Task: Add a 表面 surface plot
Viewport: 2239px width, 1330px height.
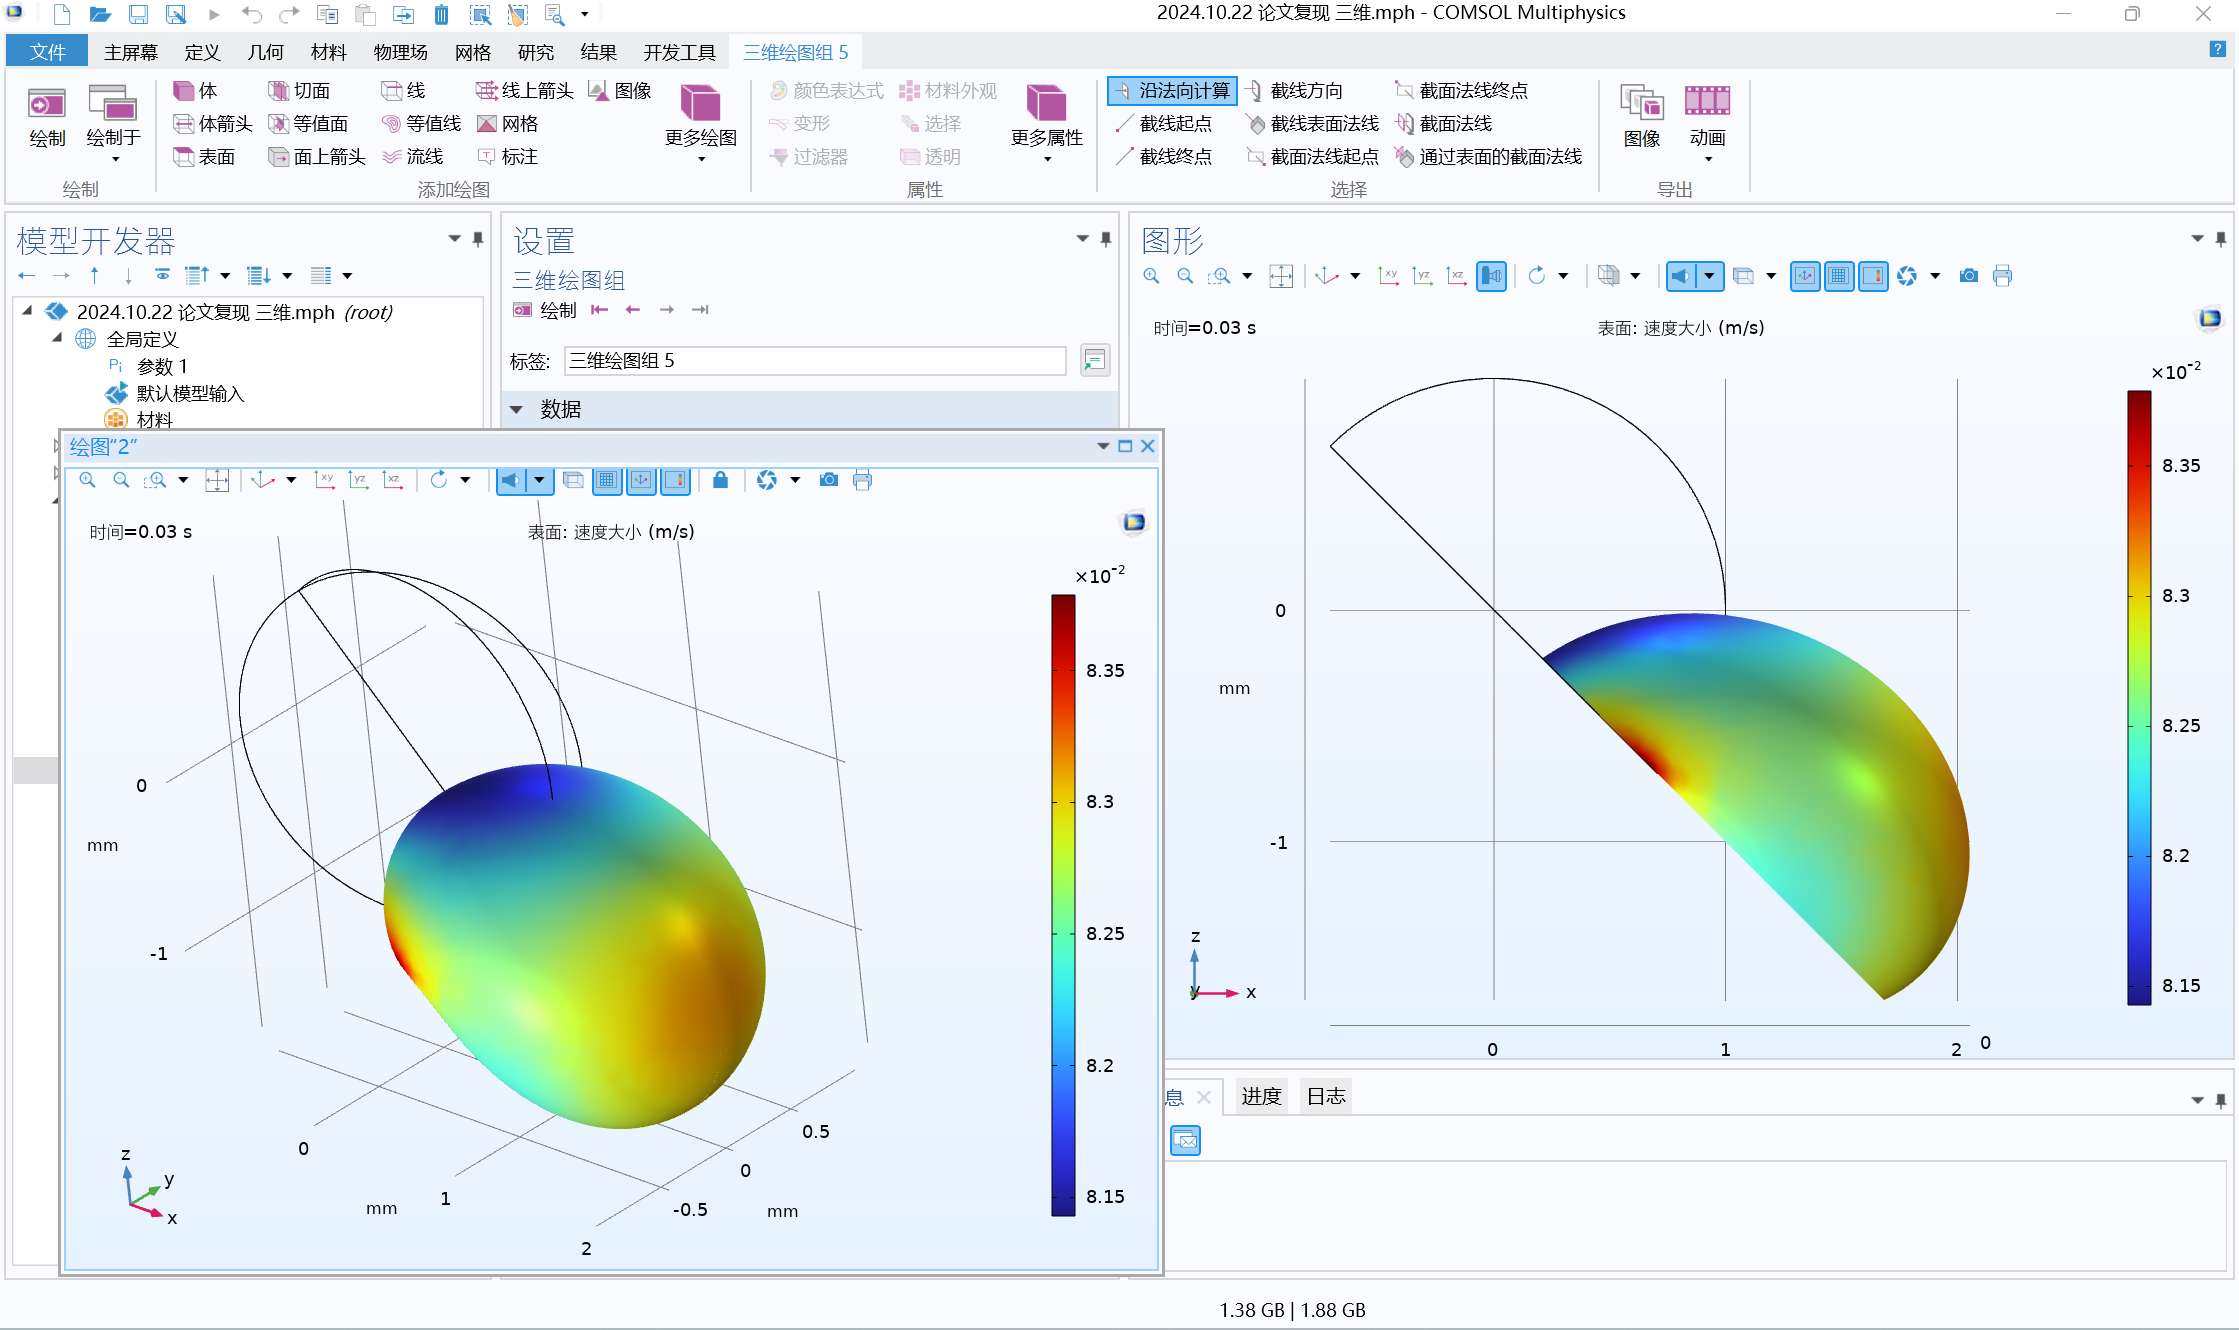Action: [x=204, y=157]
